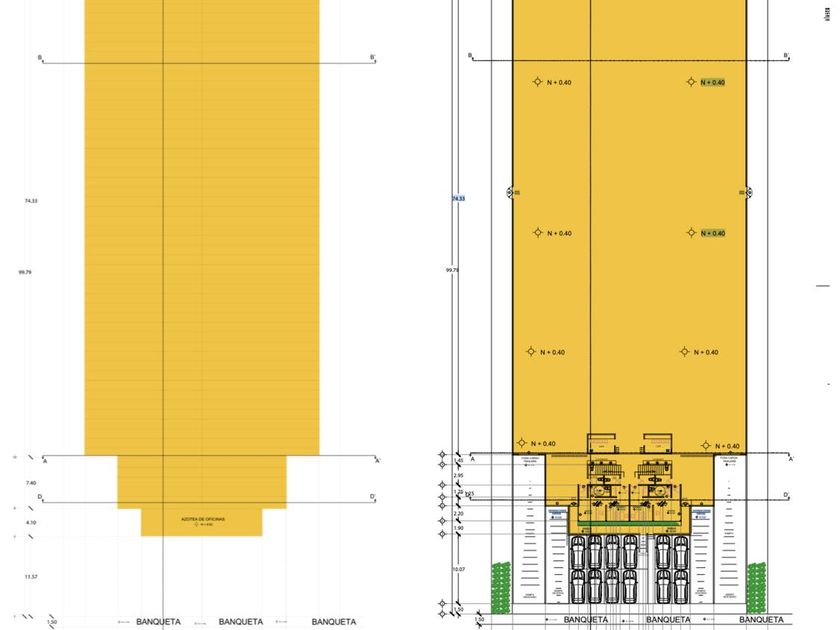Click the AZOTEA DE OFICINAS roof label
The width and height of the screenshot is (840, 630).
pyautogui.click(x=203, y=519)
